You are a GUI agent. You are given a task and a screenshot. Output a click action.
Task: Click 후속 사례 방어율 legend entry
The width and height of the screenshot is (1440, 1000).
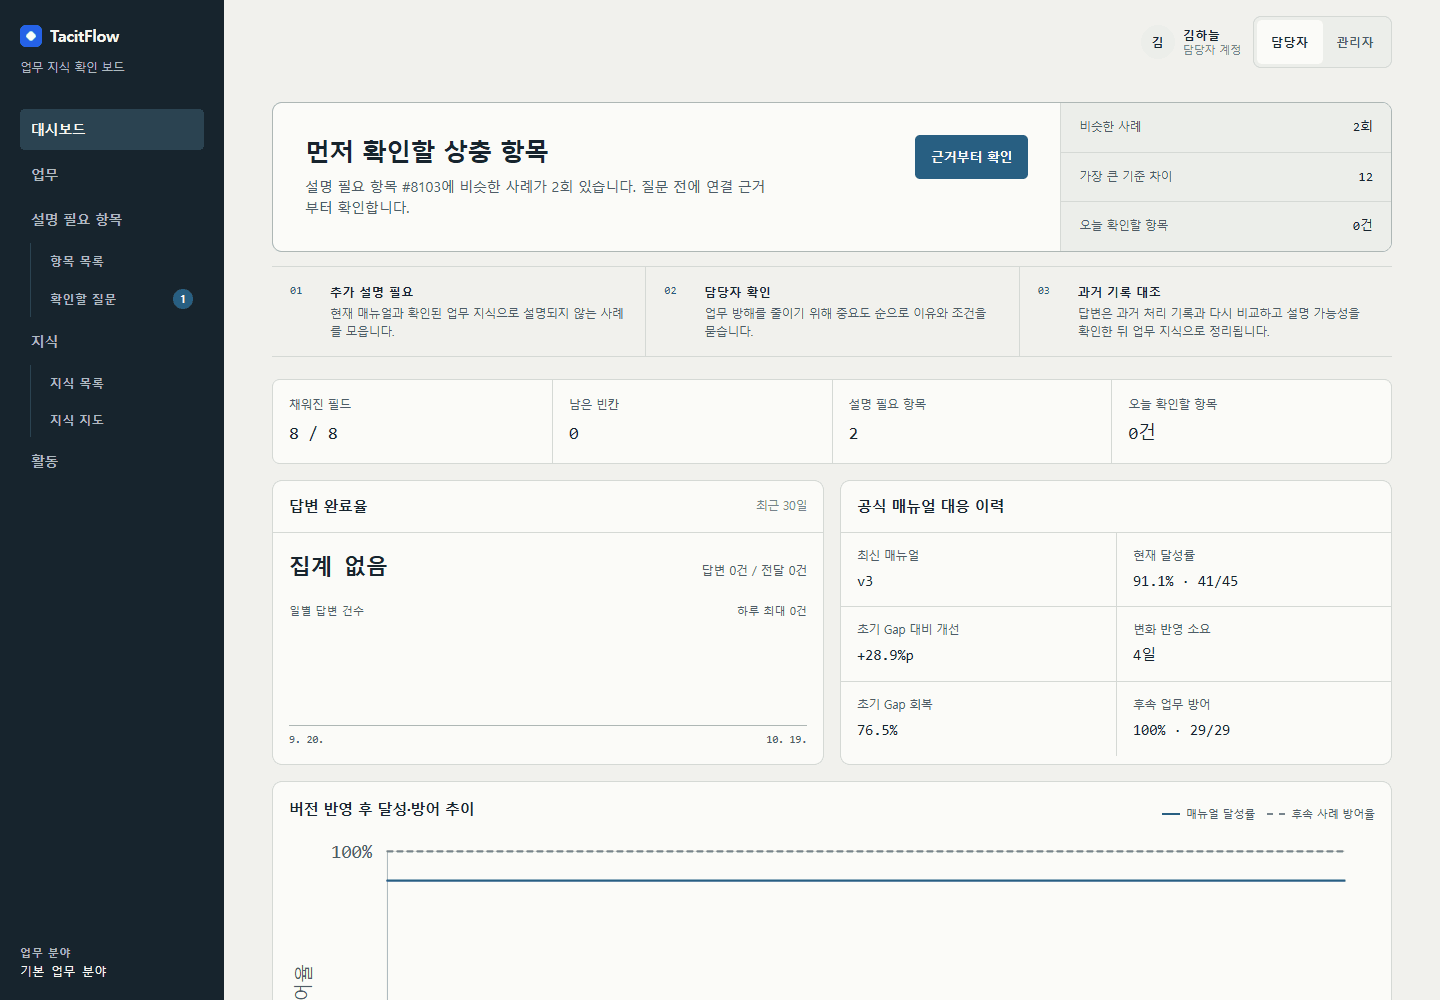(1320, 814)
